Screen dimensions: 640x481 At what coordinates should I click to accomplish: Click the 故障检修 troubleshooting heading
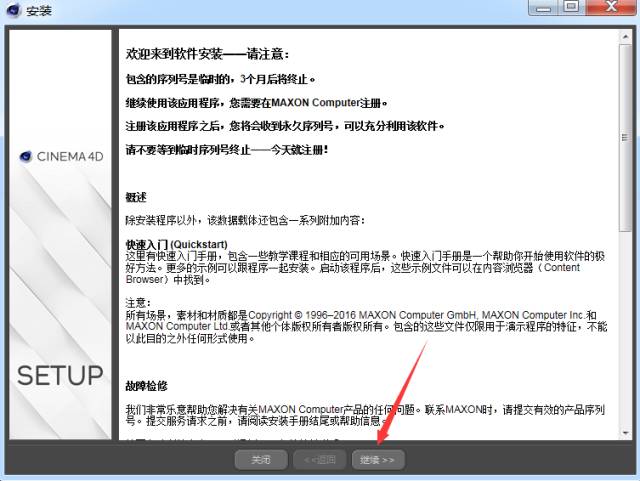pyautogui.click(x=146, y=385)
